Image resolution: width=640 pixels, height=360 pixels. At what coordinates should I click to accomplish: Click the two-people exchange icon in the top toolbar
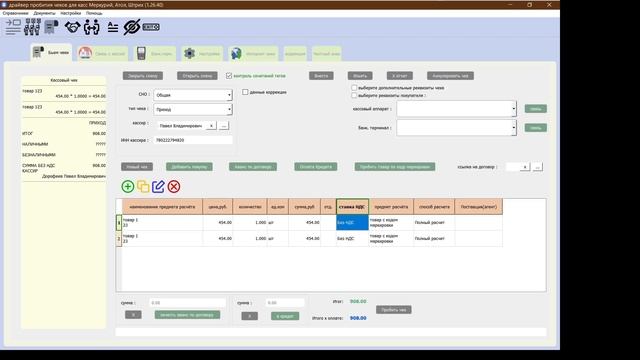[x=91, y=27]
